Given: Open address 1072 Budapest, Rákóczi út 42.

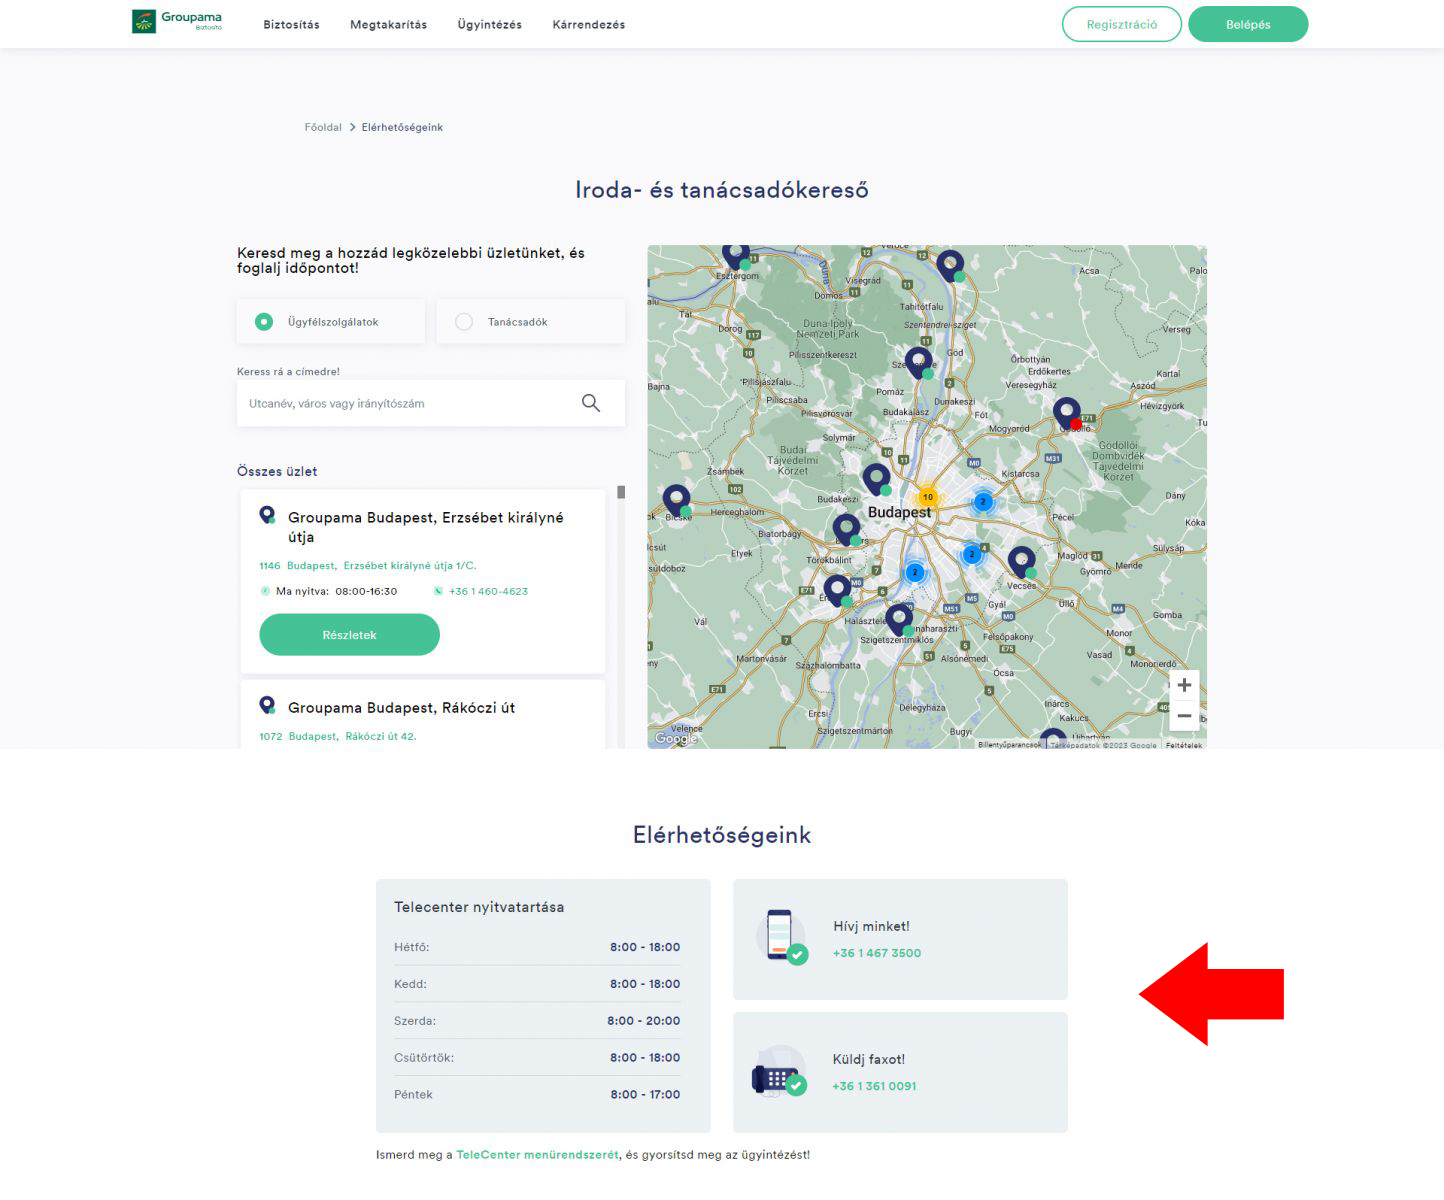Looking at the screenshot, I should (x=338, y=736).
